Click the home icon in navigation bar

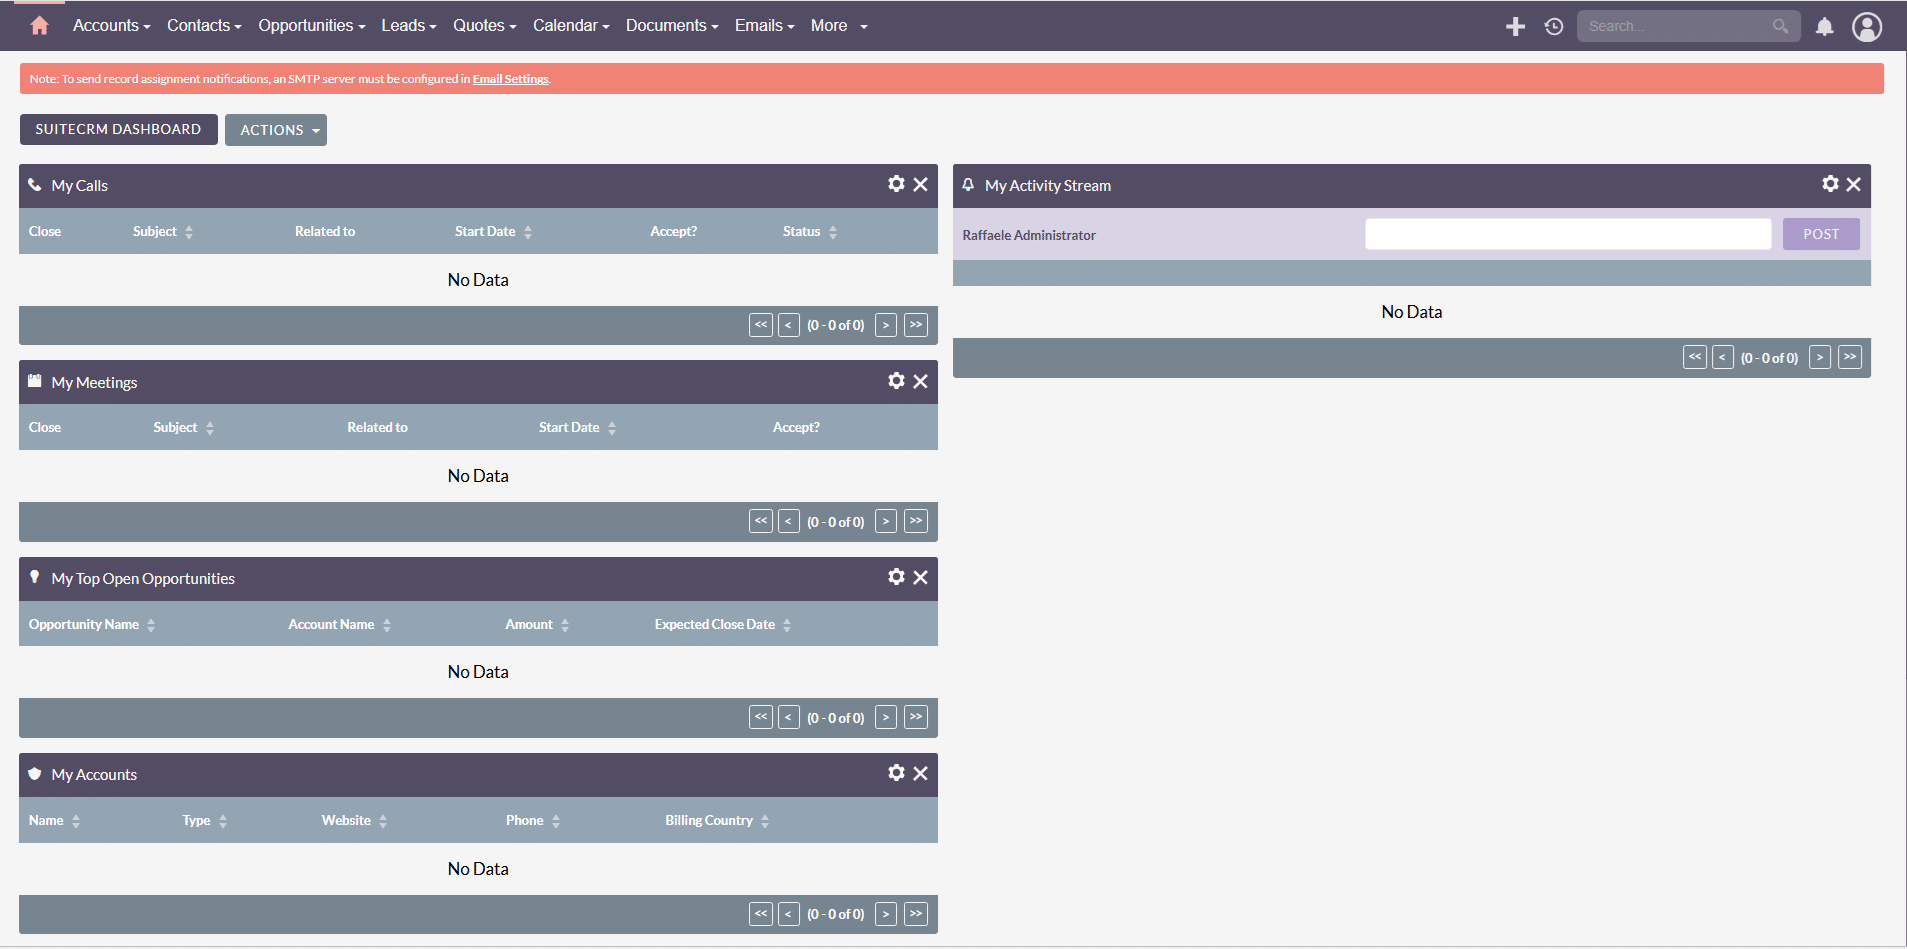click(39, 26)
